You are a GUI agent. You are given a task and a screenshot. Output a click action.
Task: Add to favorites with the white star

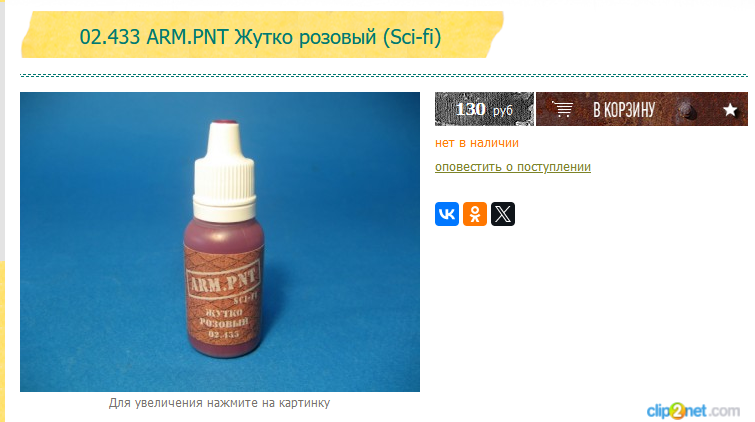(x=730, y=110)
